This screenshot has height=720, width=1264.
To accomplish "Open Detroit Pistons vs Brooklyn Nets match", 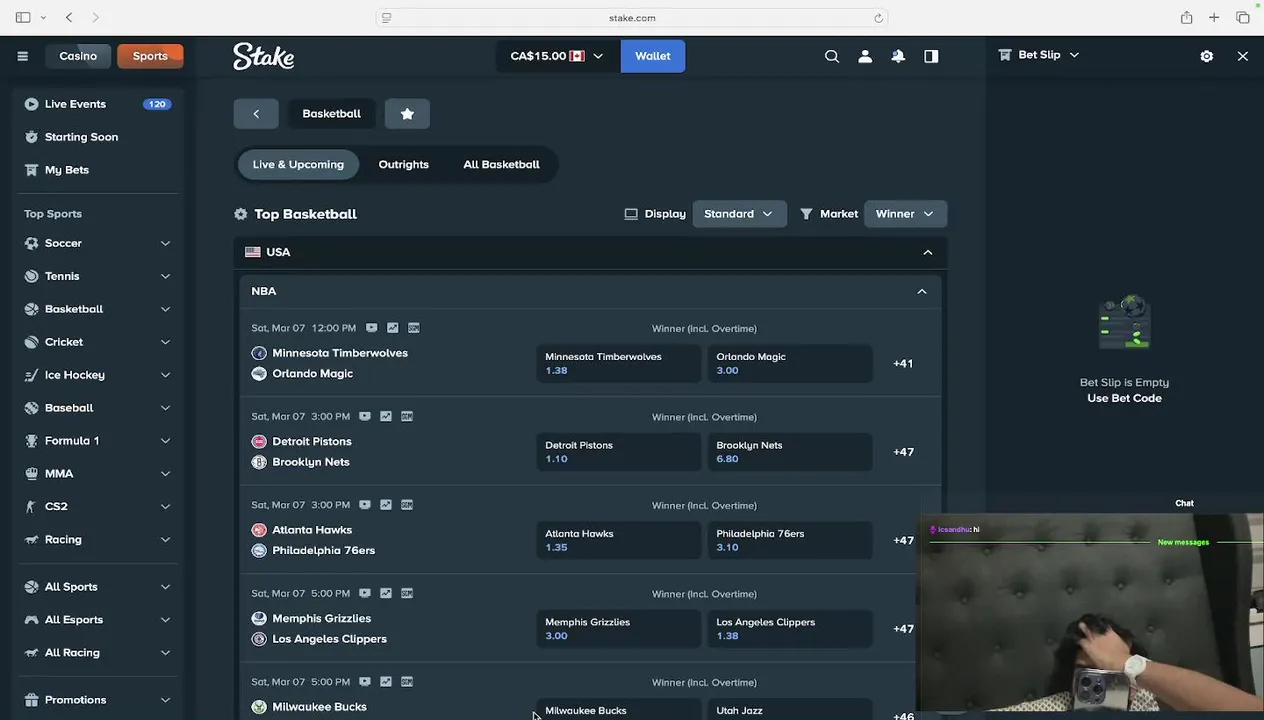I will [x=311, y=451].
